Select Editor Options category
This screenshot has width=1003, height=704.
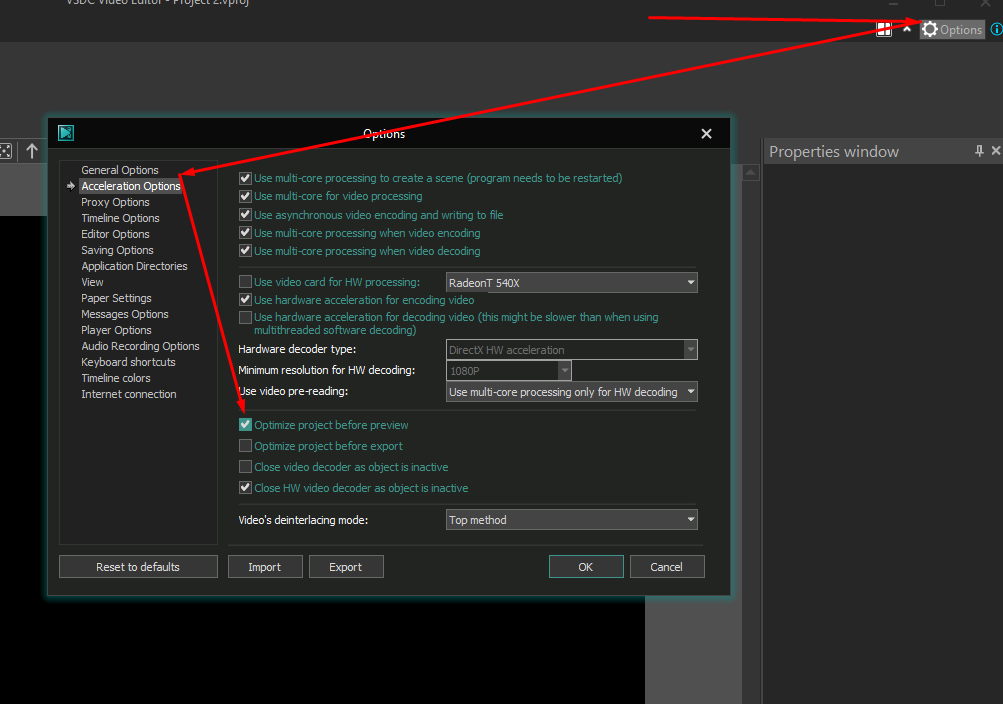pos(115,234)
